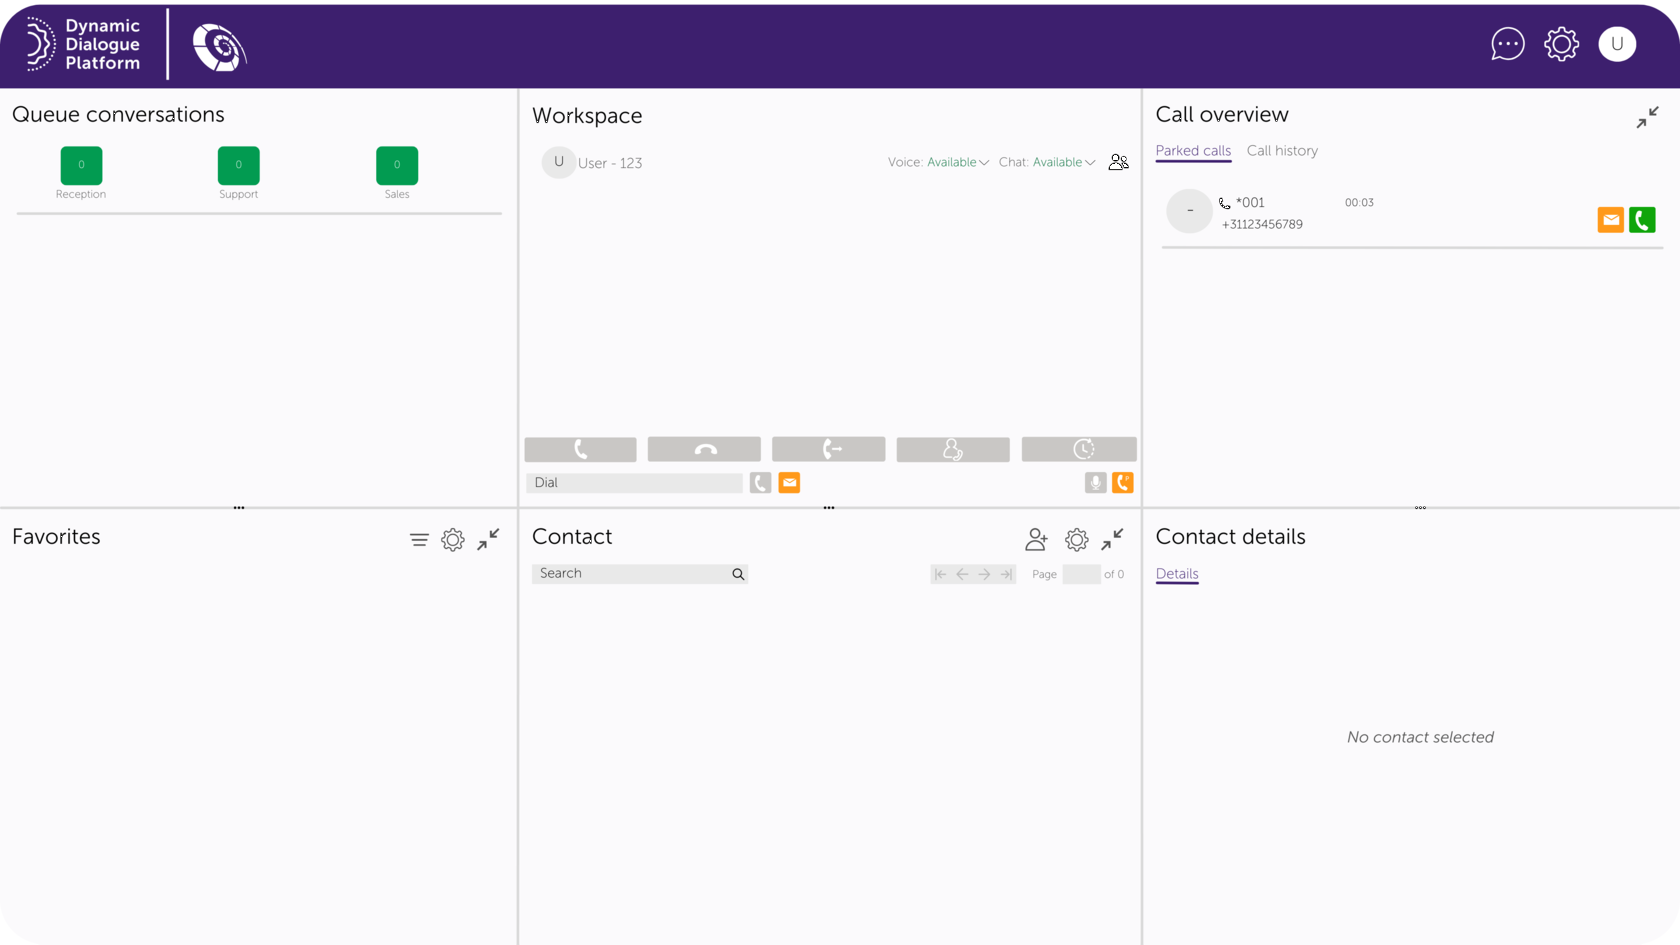Open the header settings gear

(1561, 44)
